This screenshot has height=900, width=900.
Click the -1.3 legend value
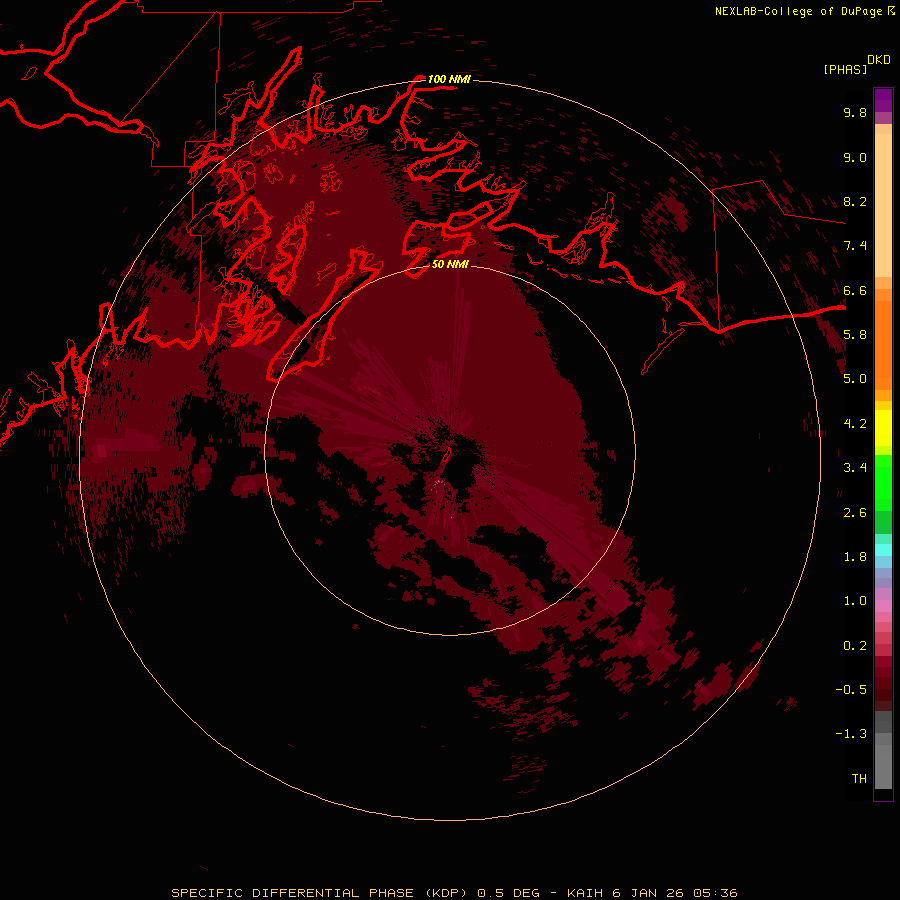click(851, 734)
